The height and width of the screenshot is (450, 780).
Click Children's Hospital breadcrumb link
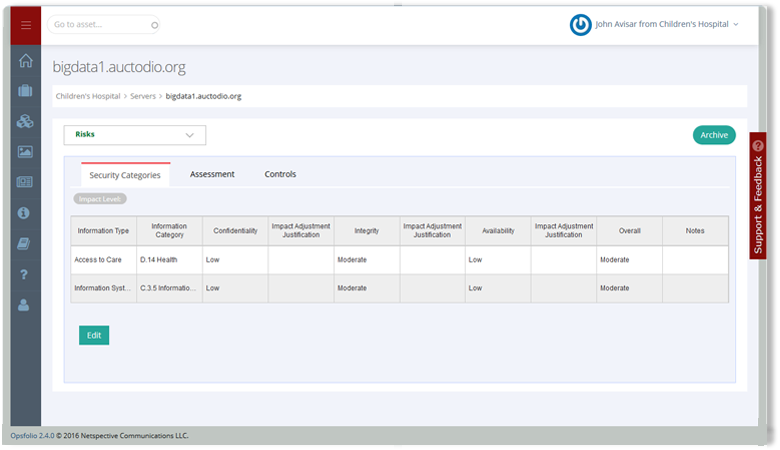coord(89,97)
